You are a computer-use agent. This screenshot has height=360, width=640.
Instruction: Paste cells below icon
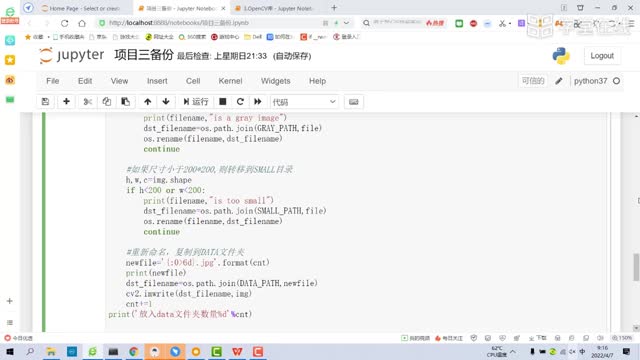[125, 102]
